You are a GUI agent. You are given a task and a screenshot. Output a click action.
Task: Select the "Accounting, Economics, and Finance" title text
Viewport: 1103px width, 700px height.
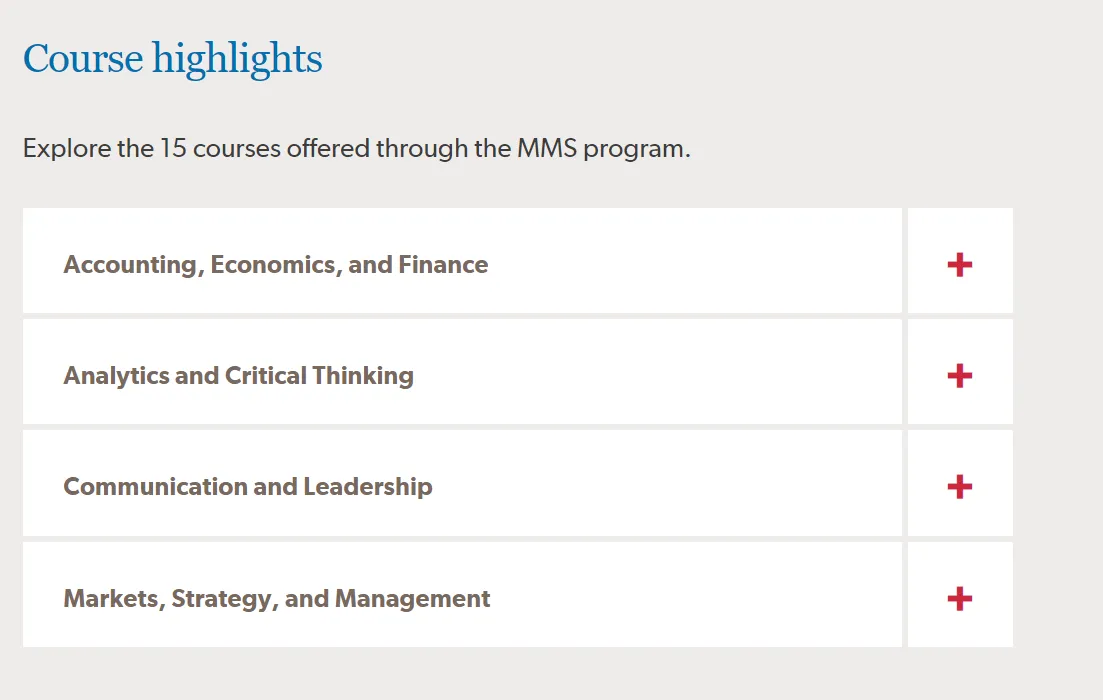[x=276, y=265]
